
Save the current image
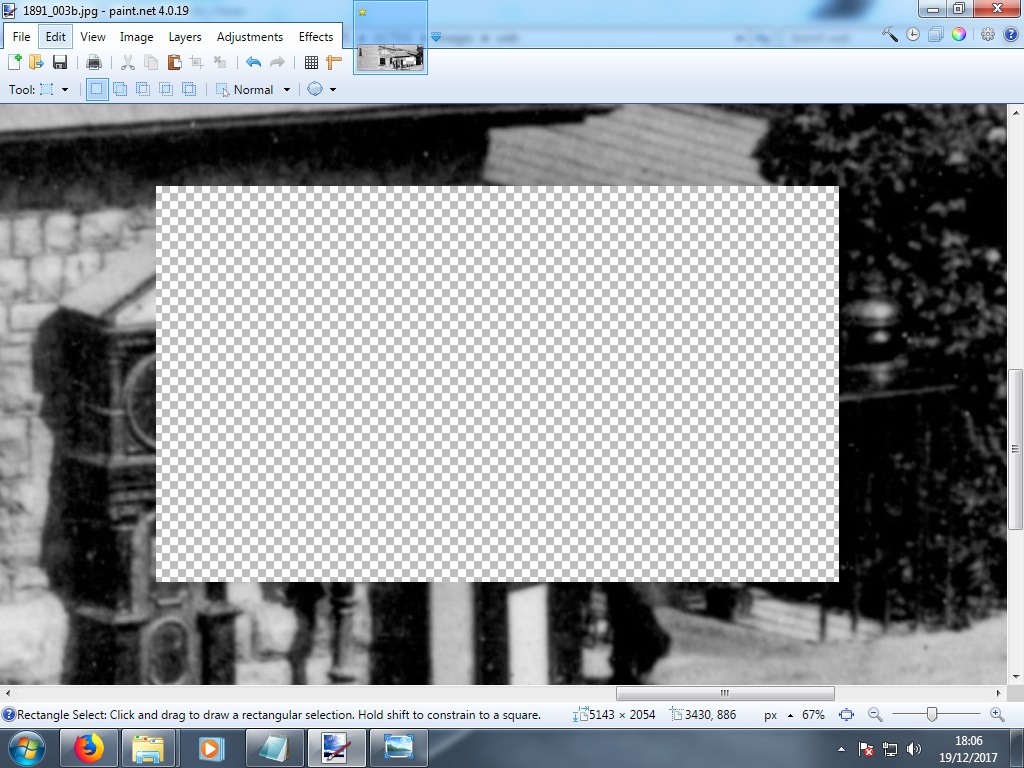59,61
